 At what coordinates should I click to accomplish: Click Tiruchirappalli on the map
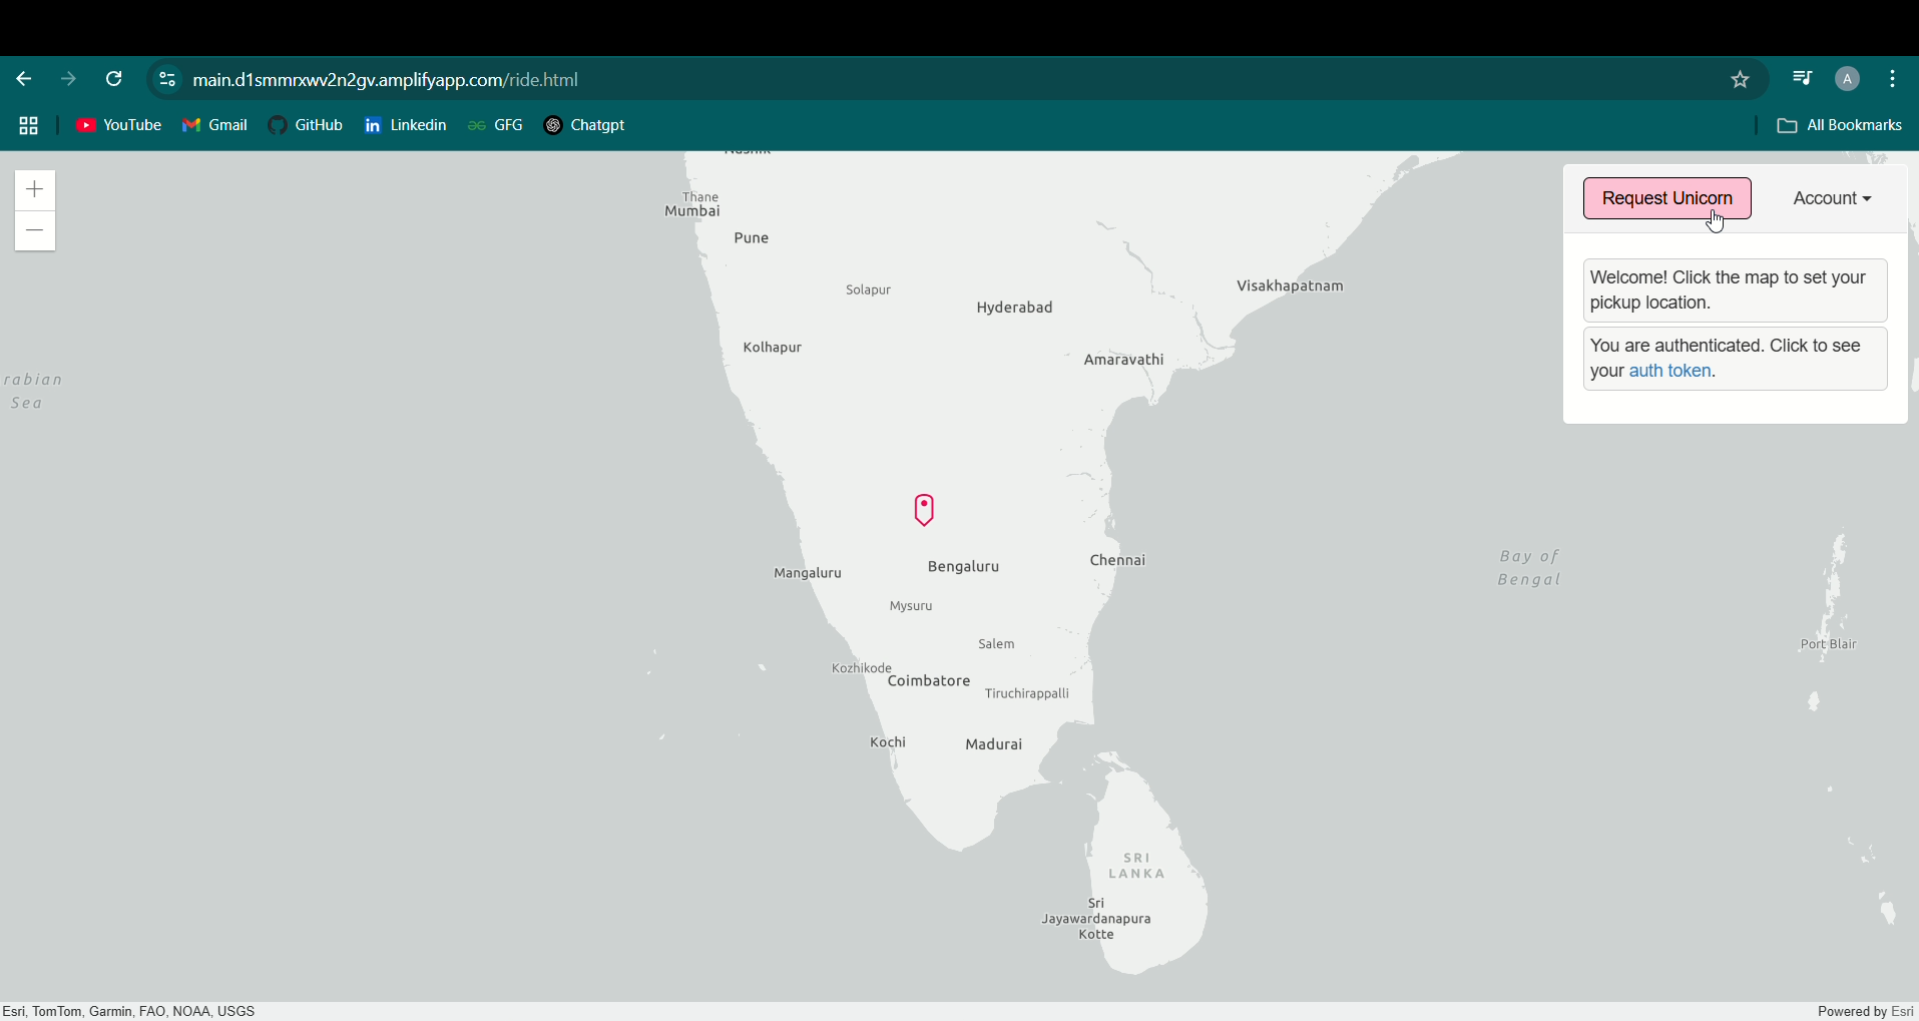click(x=1026, y=694)
